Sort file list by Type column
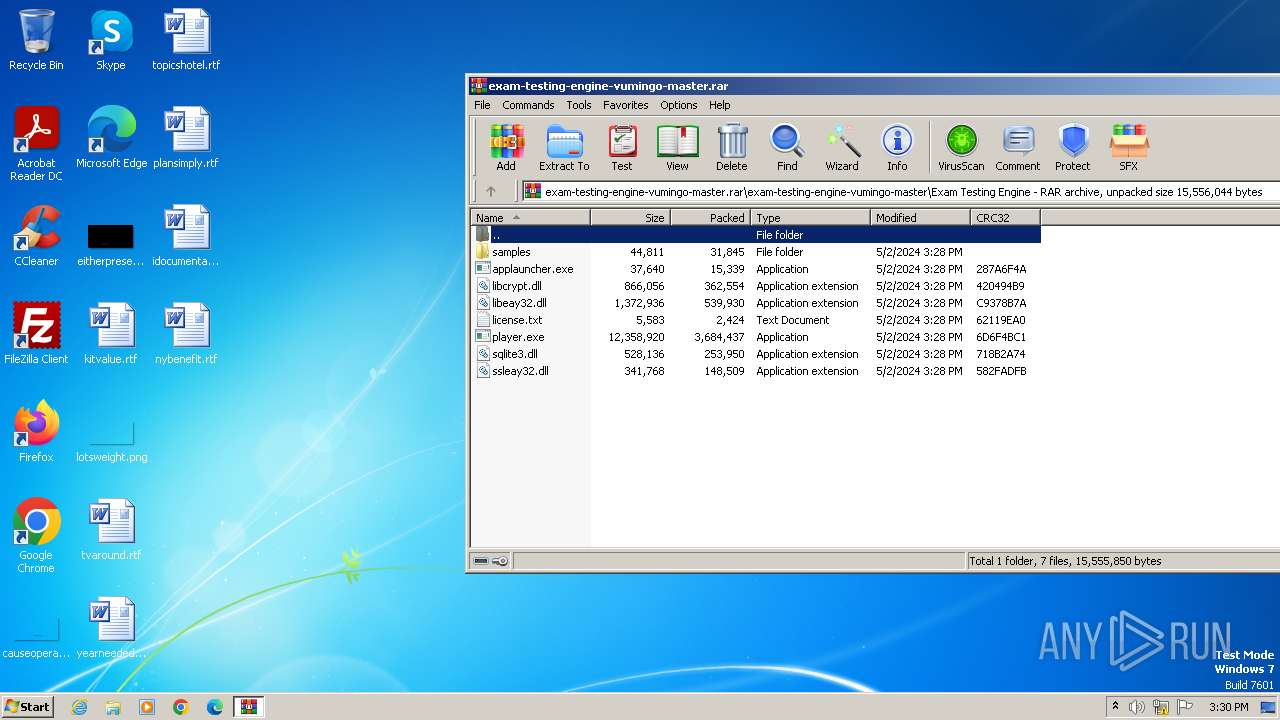The height and width of the screenshot is (720, 1280). coord(810,217)
